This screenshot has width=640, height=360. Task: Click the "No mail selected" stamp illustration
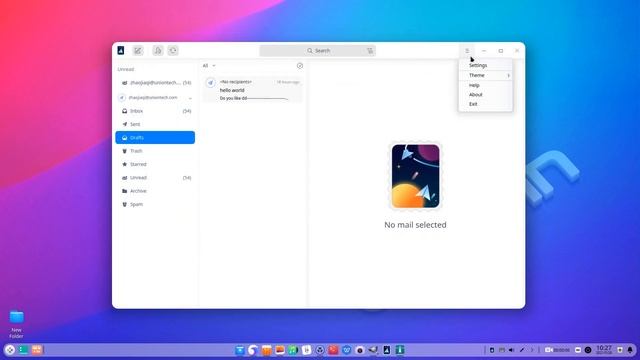coord(416,176)
